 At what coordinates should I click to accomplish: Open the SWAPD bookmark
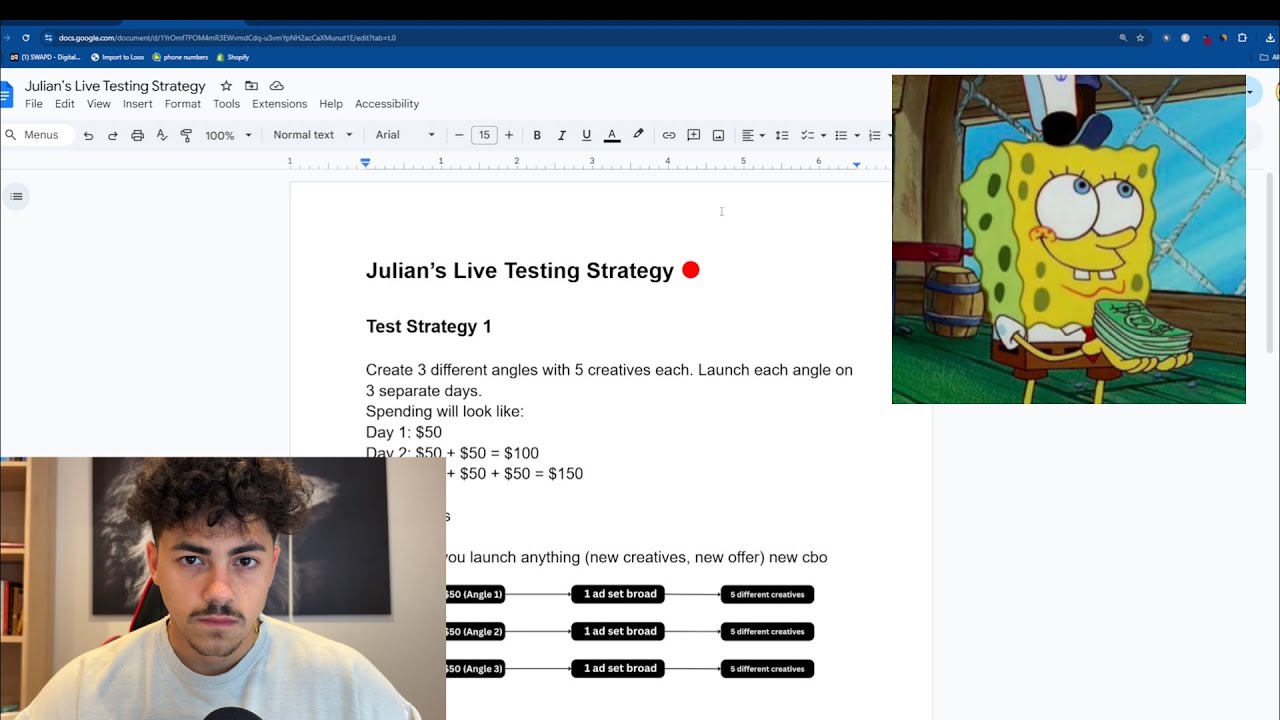tap(45, 57)
